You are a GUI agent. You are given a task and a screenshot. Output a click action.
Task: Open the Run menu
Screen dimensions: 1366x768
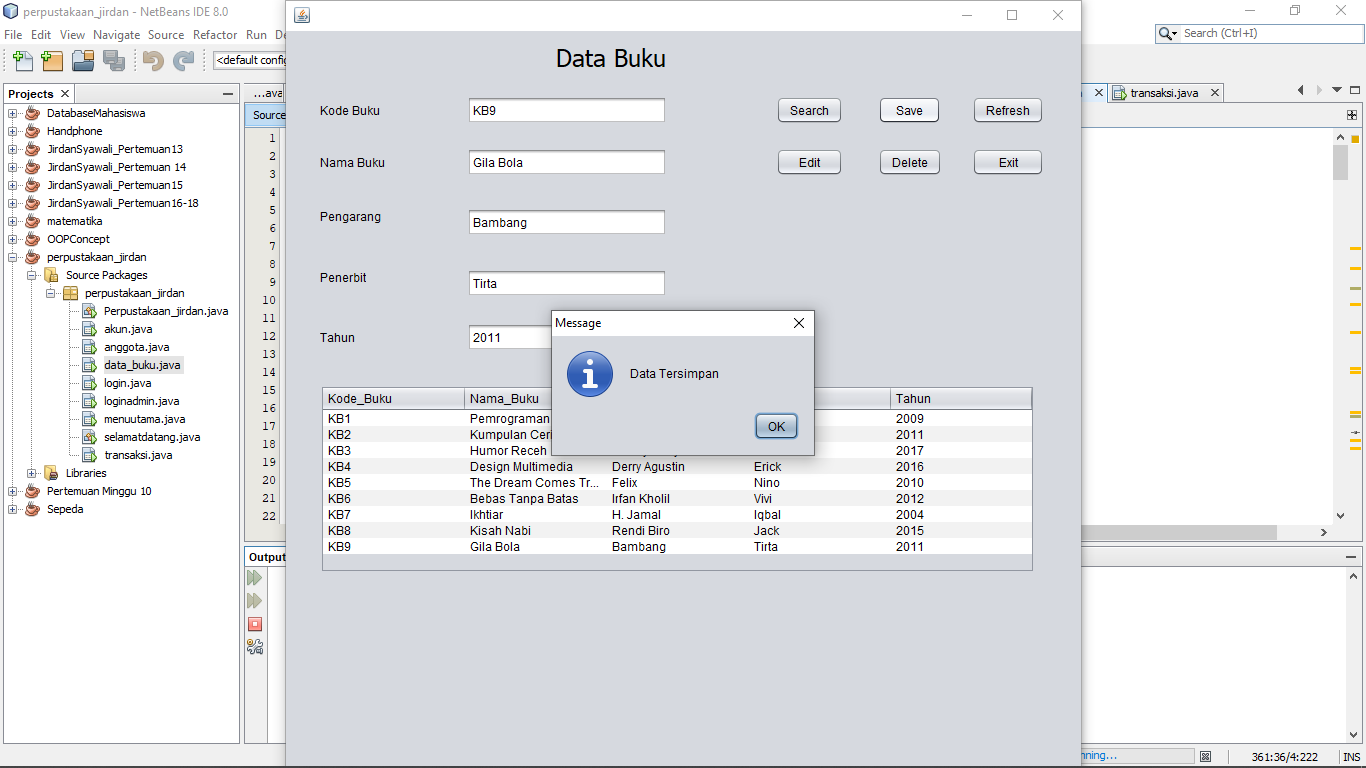[254, 34]
